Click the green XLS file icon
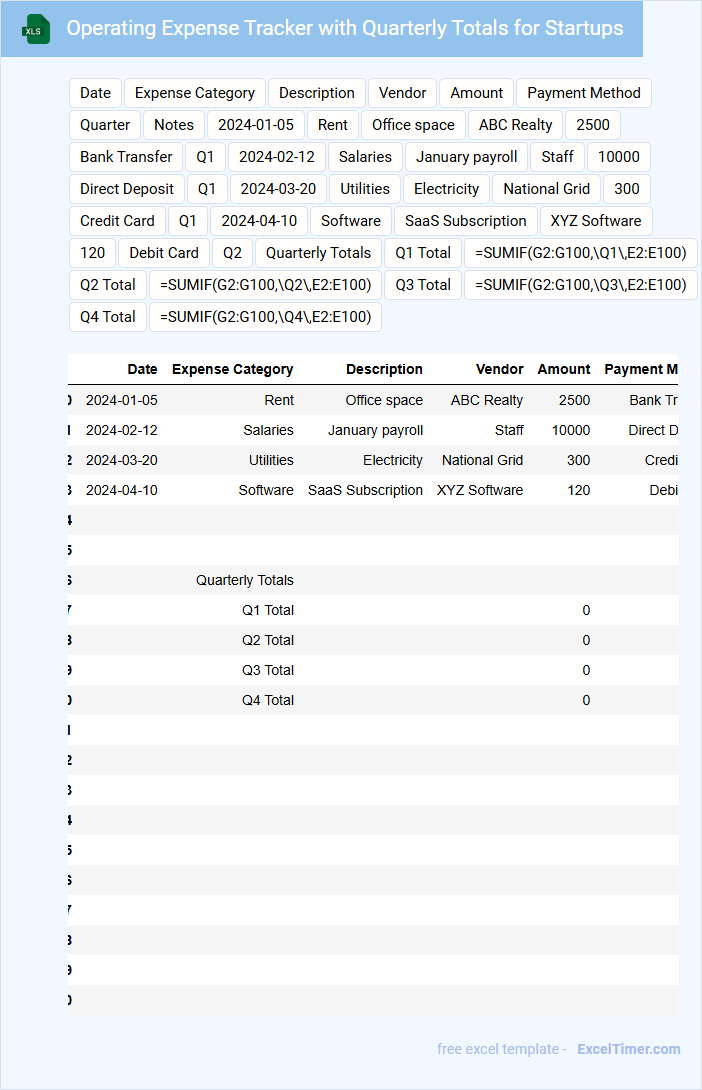This screenshot has height=1090, width=702. pyautogui.click(x=35, y=29)
